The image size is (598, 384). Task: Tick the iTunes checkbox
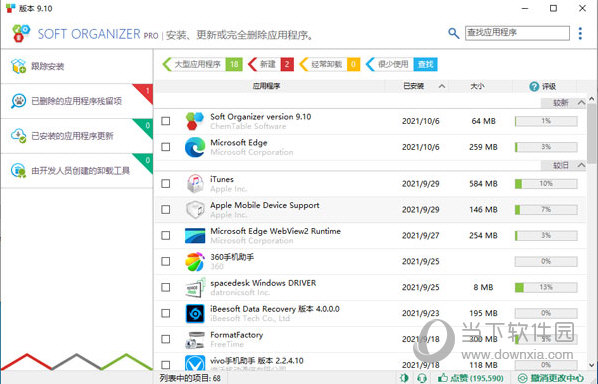(166, 183)
